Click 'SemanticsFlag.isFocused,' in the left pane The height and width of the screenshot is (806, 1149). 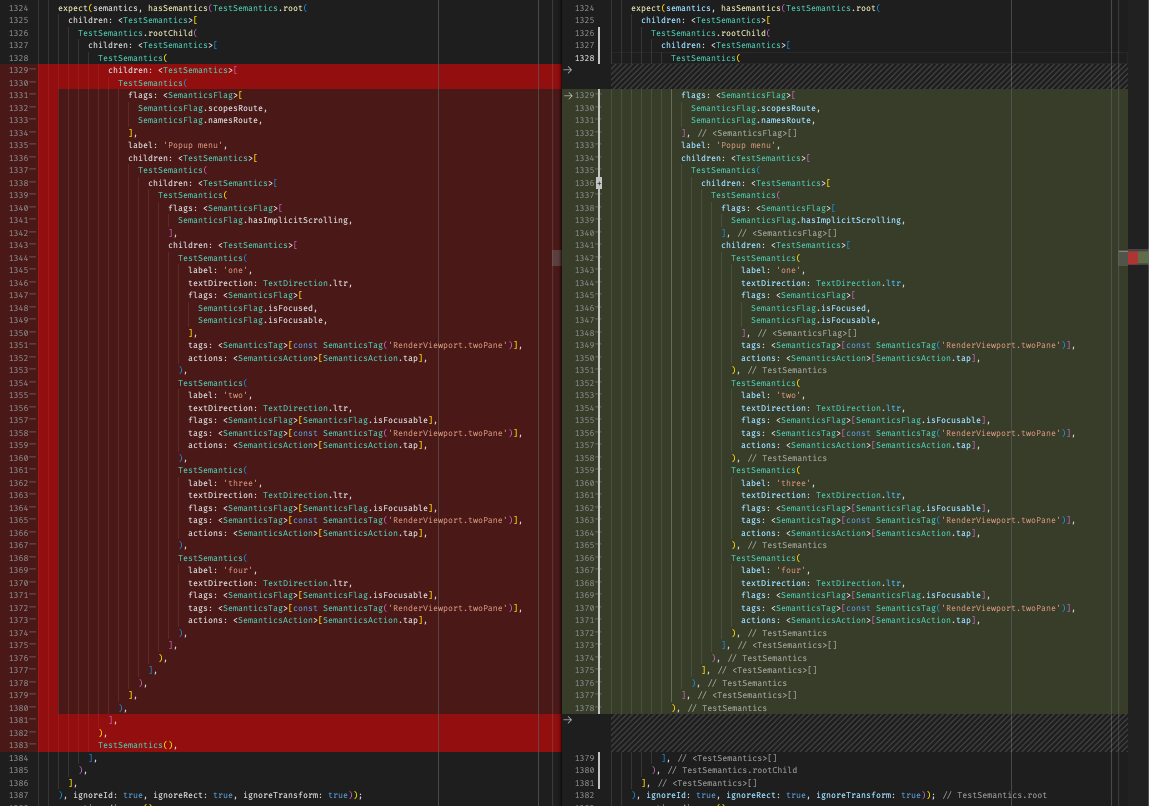pos(258,308)
